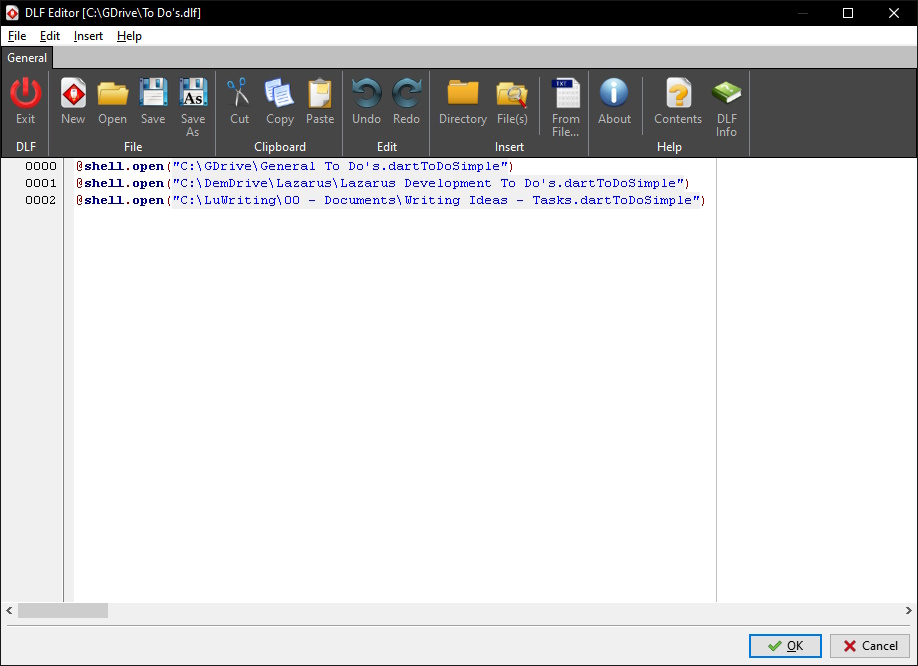This screenshot has height=666, width=918.
Task: Click the Exit power icon
Action: point(26,94)
